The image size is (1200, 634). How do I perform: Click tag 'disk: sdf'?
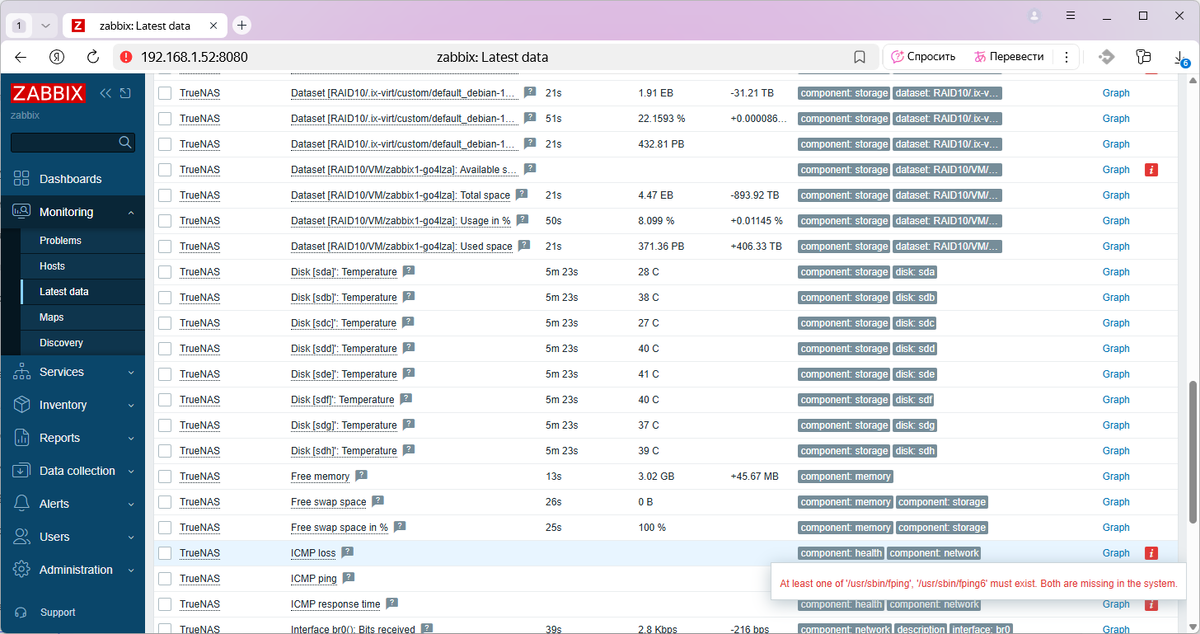point(914,400)
